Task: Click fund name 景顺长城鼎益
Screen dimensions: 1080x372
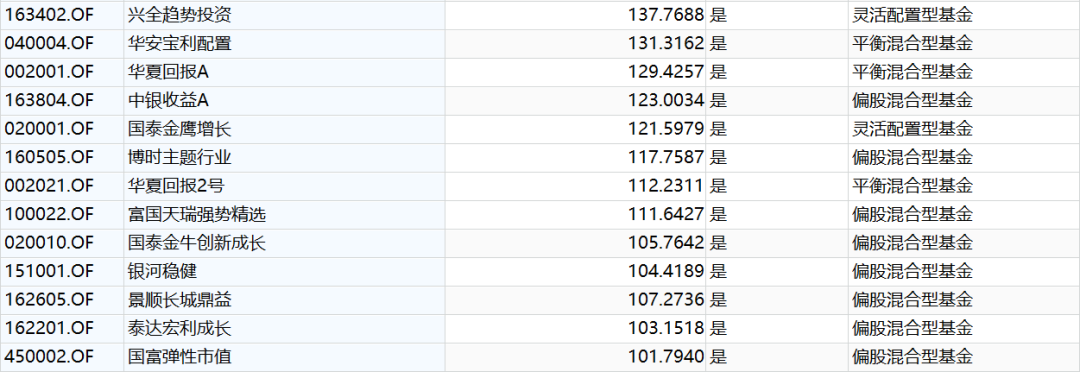Action: 180,300
